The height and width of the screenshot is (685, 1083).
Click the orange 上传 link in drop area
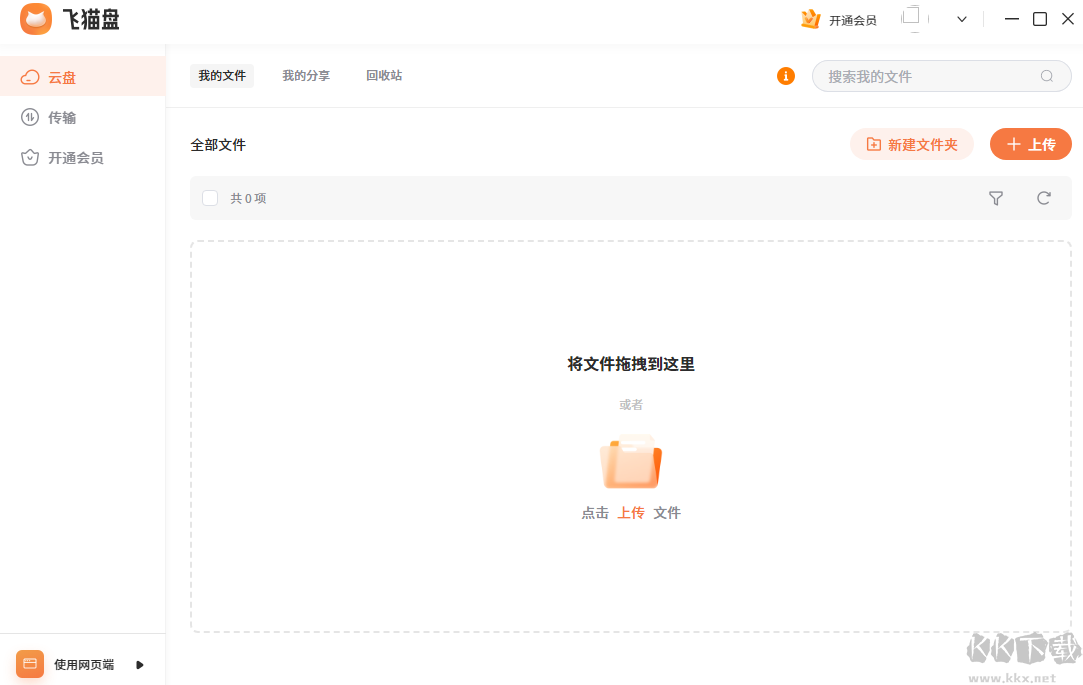[x=631, y=512]
